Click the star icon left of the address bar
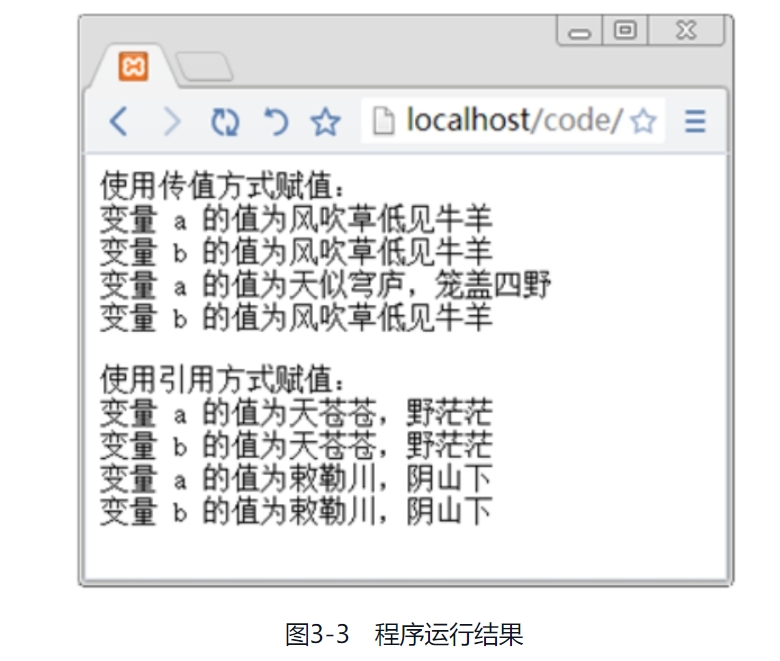780x661 pixels. [325, 122]
